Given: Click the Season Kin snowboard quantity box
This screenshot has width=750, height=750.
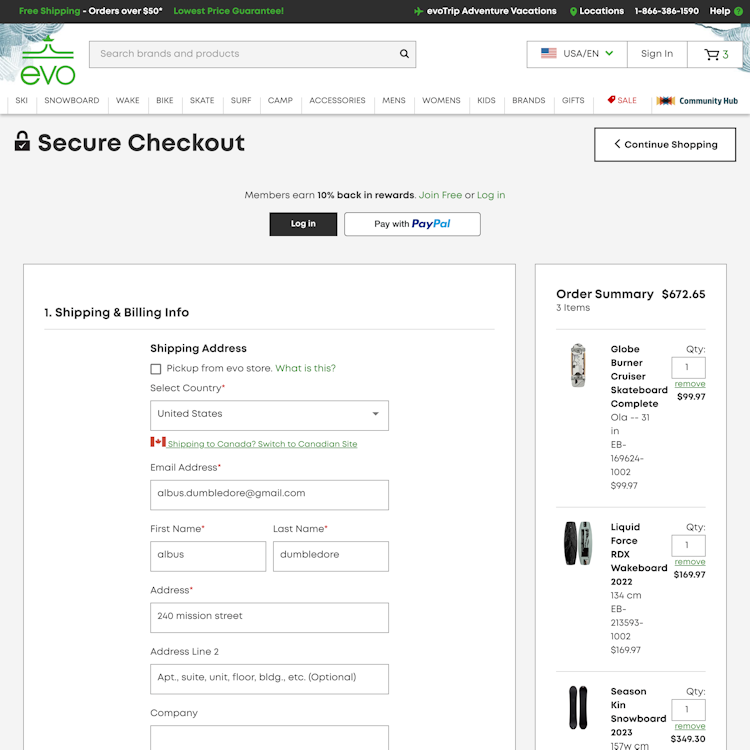Looking at the screenshot, I should pos(688,710).
